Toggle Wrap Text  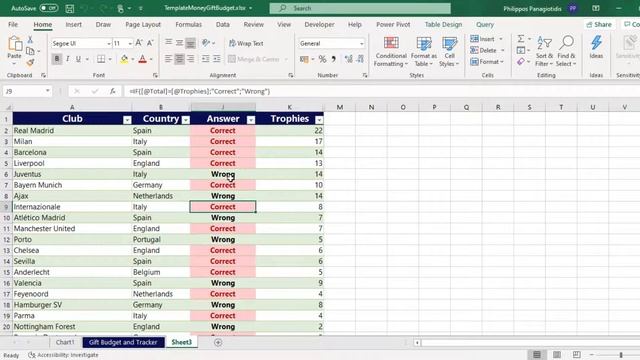(x=246, y=43)
